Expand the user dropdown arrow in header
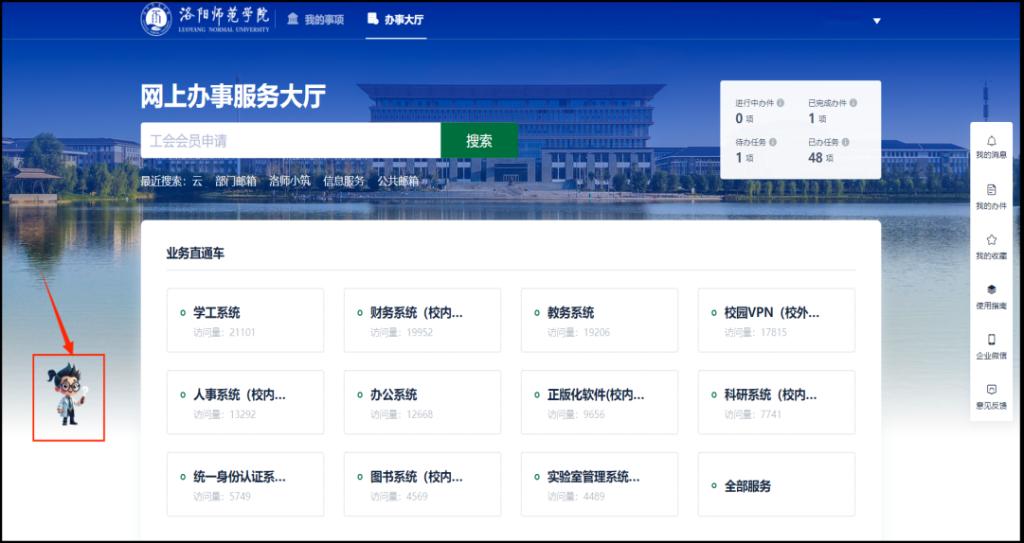1024x543 pixels. pyautogui.click(x=877, y=21)
